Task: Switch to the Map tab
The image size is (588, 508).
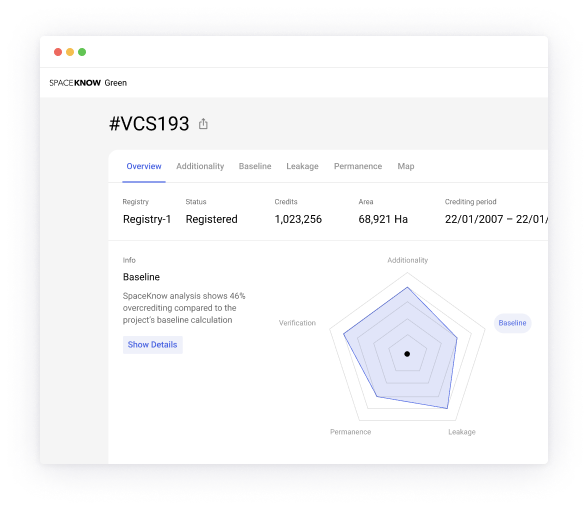Action: (406, 166)
